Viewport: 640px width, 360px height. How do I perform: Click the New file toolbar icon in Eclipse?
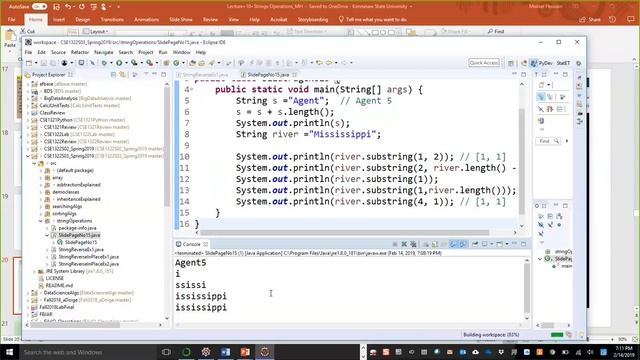pyautogui.click(x=29, y=63)
